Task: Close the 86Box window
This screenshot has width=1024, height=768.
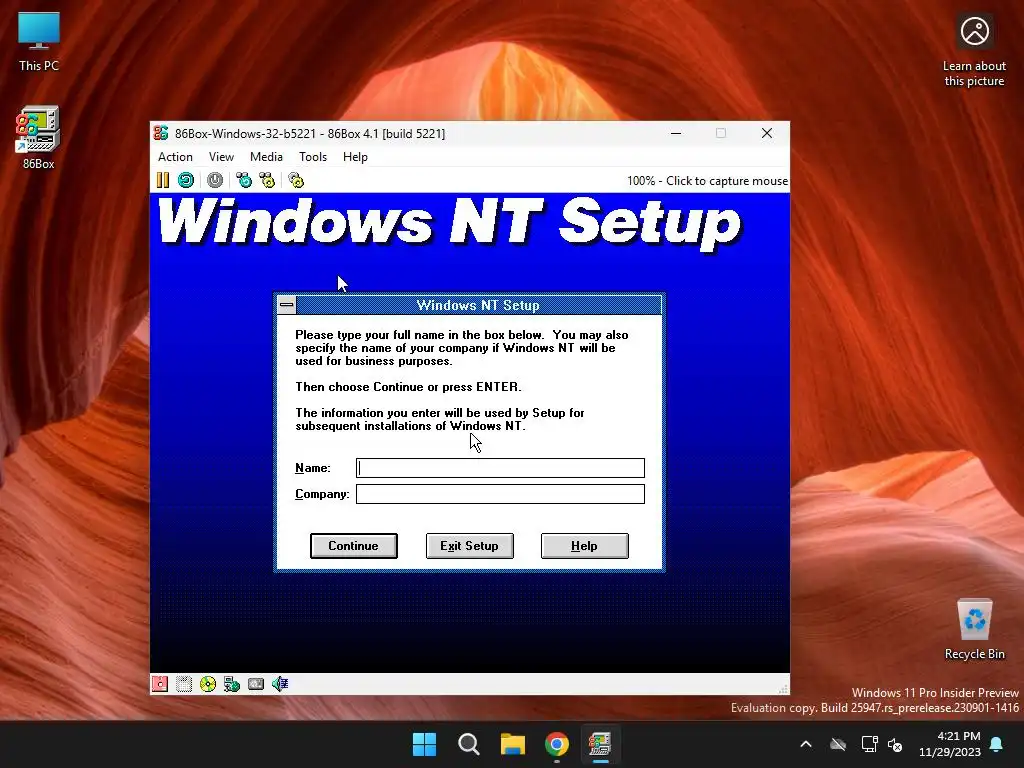Action: pyautogui.click(x=767, y=133)
